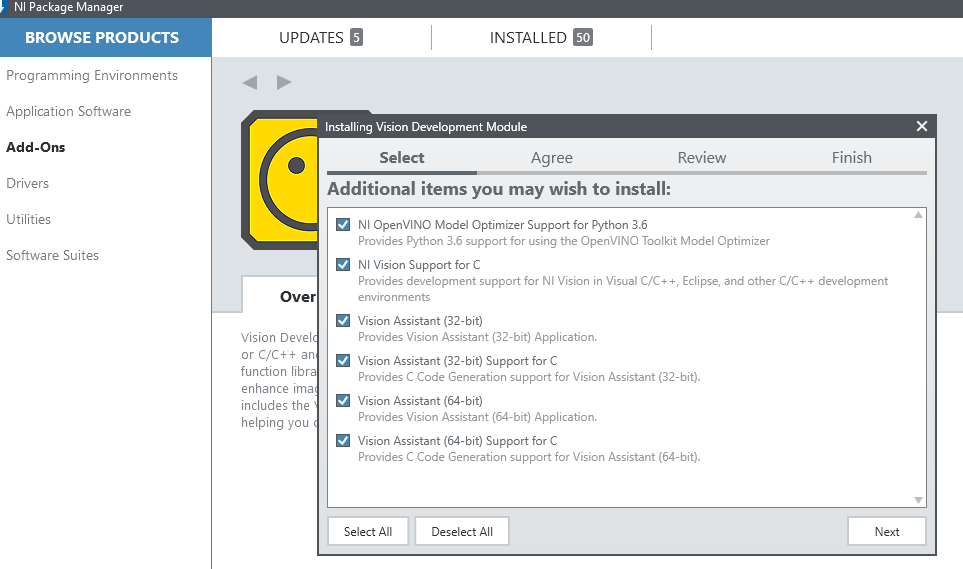Toggle Vision Assistant (64-bit) checkbox
This screenshot has width=963, height=569.
click(343, 401)
